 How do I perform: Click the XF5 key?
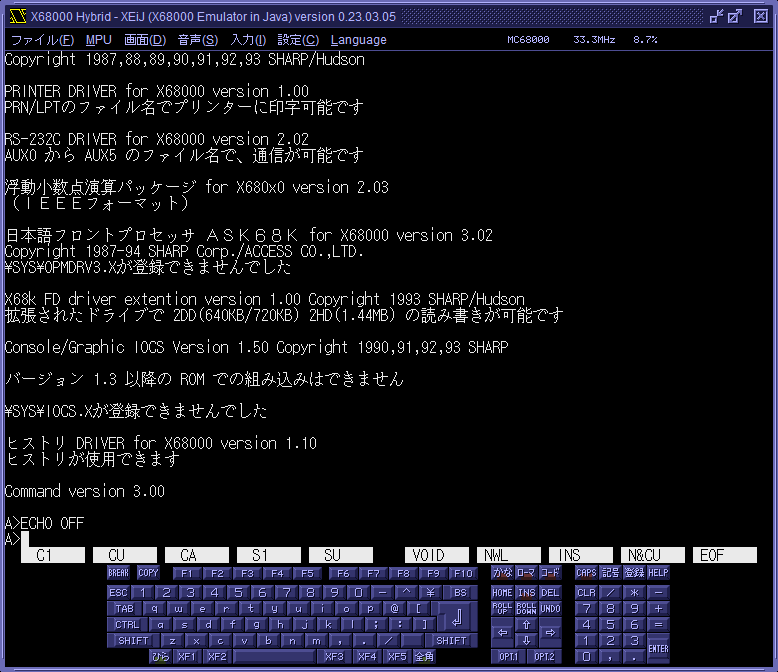(x=397, y=657)
